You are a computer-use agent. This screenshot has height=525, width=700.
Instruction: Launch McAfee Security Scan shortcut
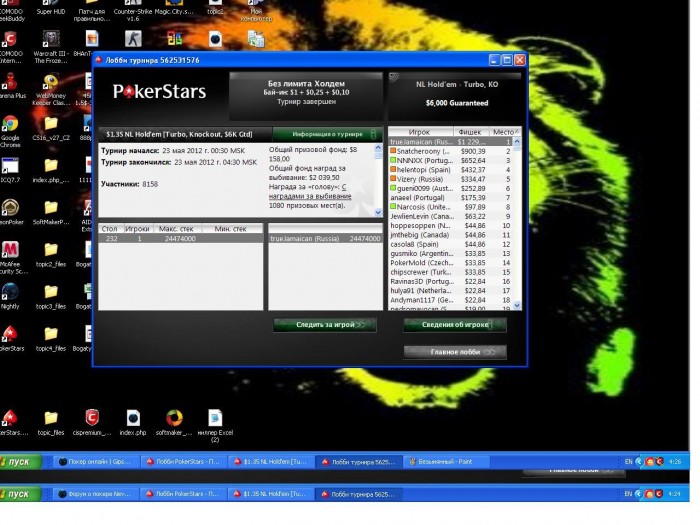coord(11,258)
